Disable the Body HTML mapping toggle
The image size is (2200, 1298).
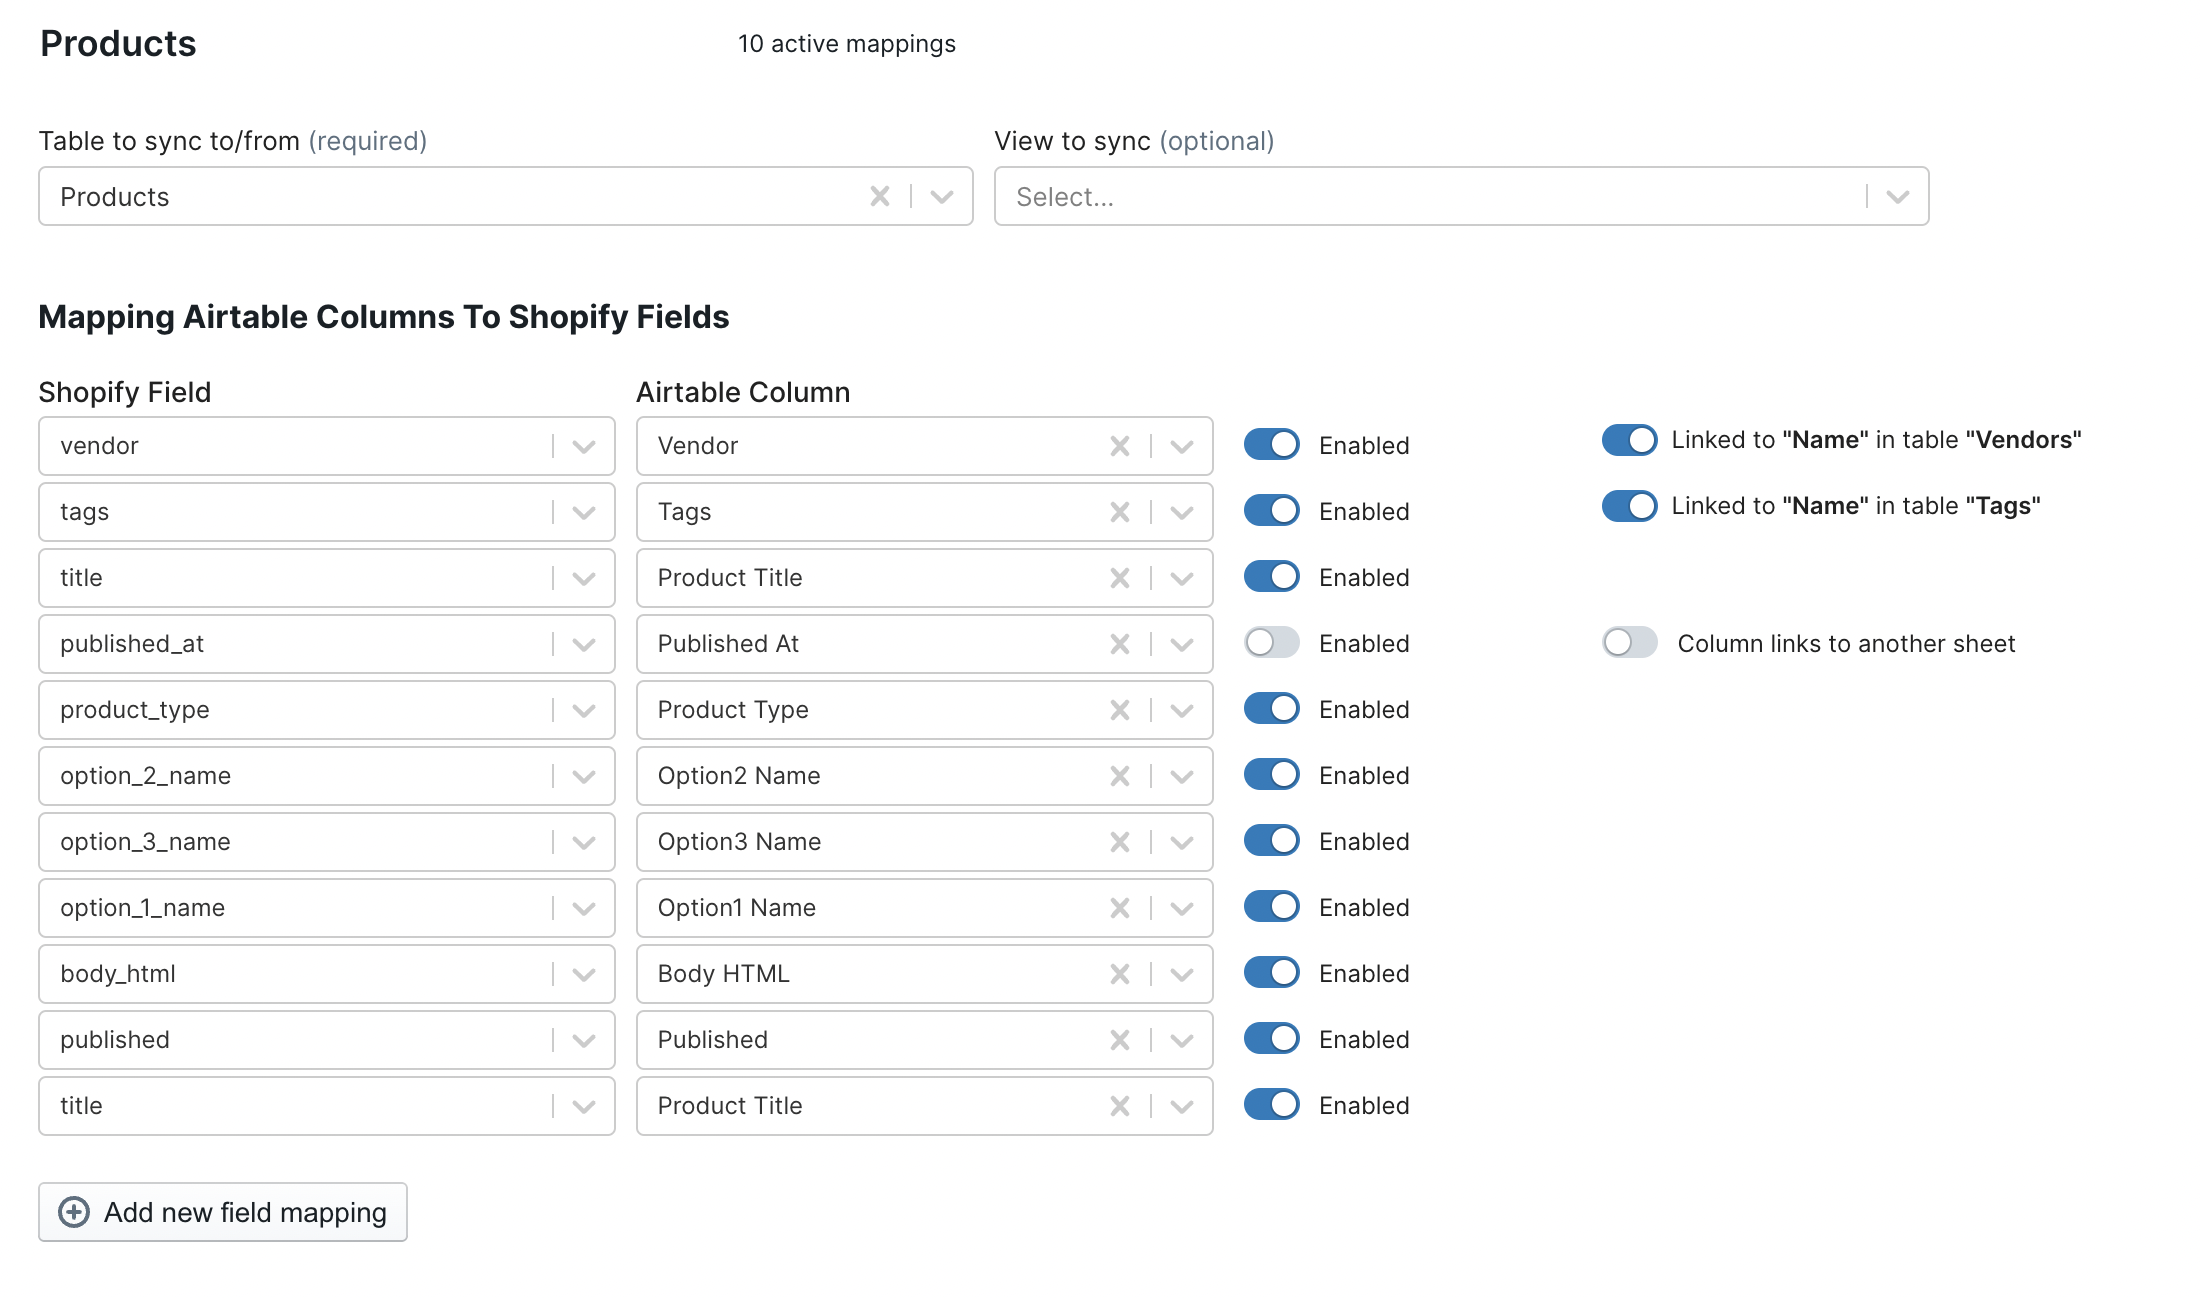click(x=1271, y=972)
